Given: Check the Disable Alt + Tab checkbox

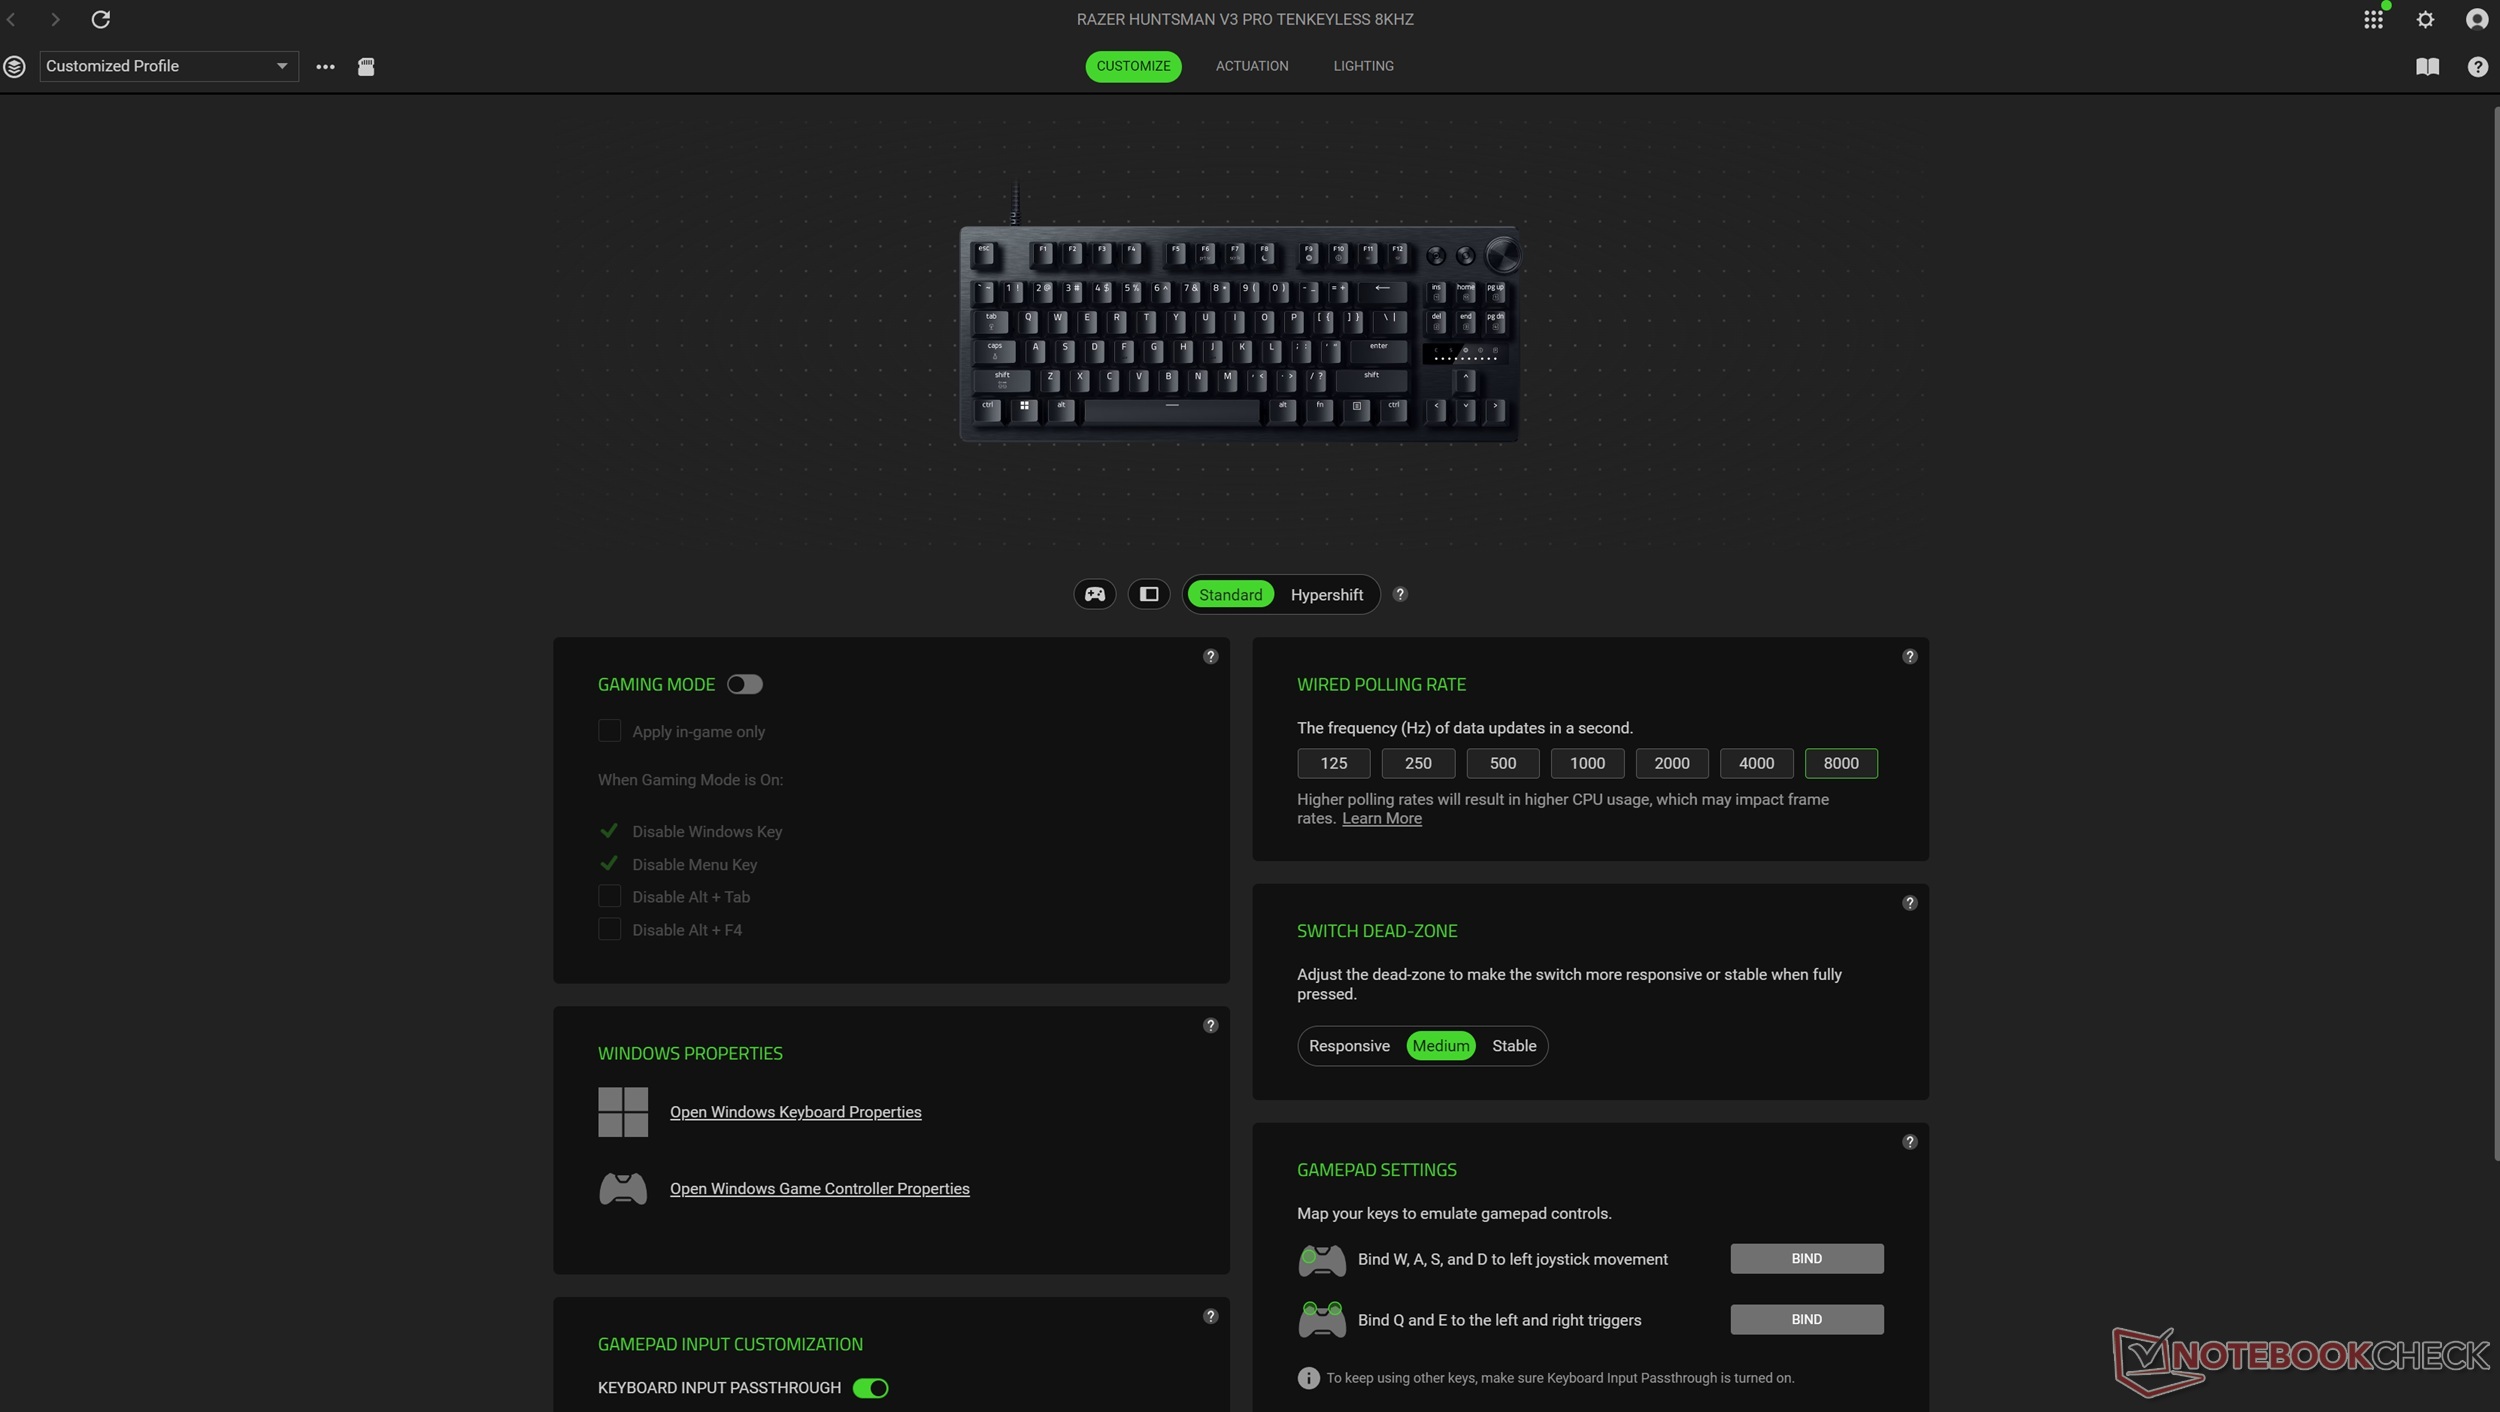Looking at the screenshot, I should pos(609,897).
